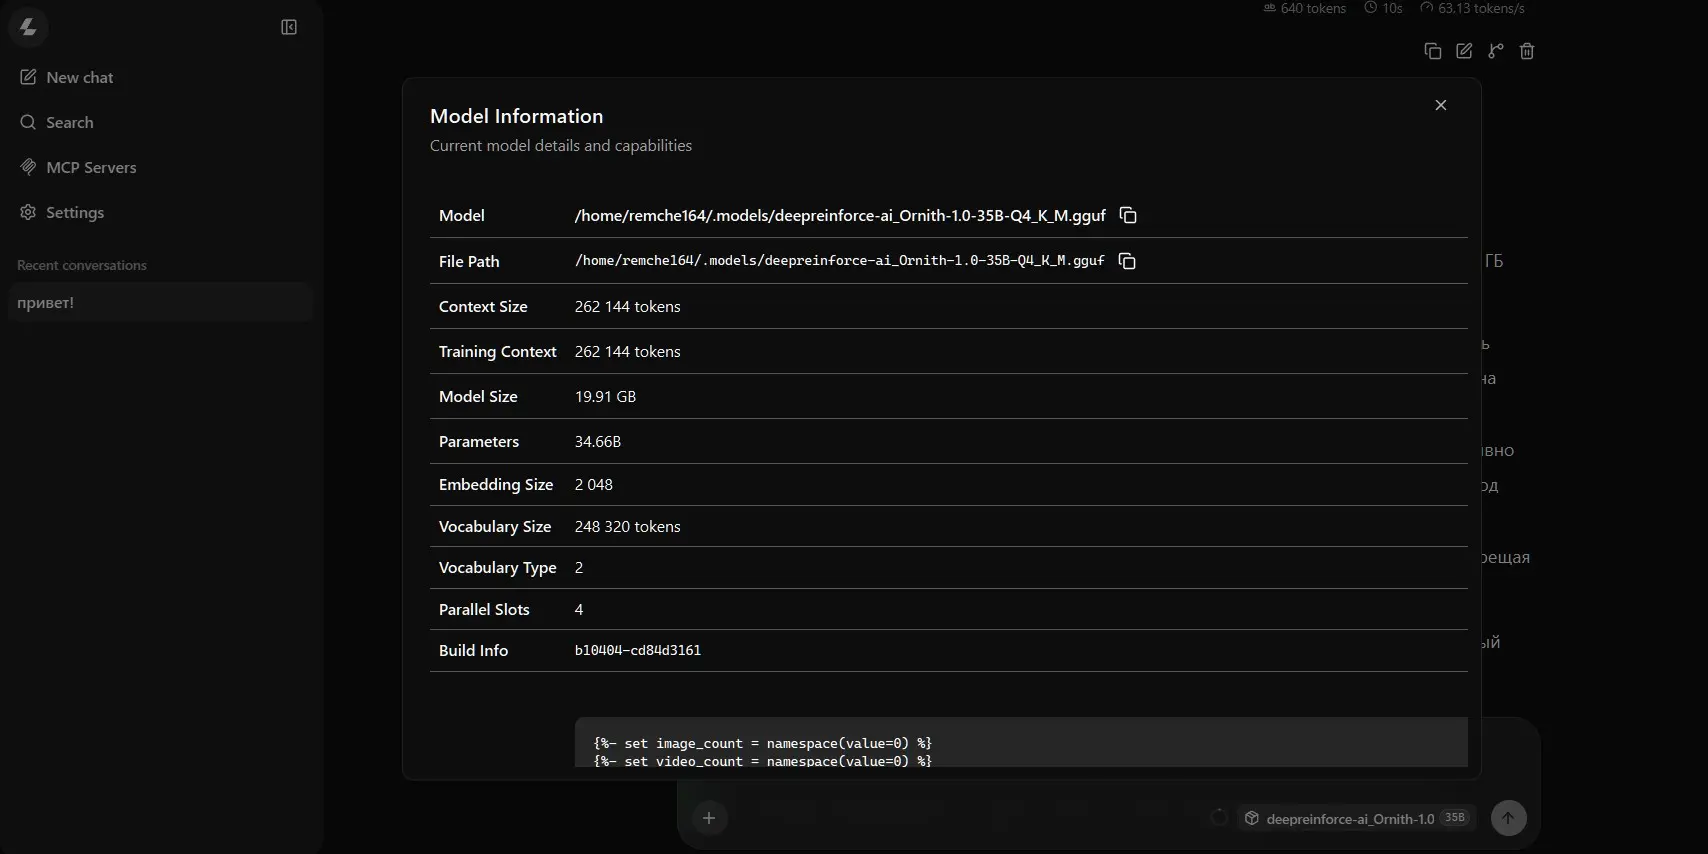
Task: Click the "Vocabulary Size" row label
Action: 495,526
